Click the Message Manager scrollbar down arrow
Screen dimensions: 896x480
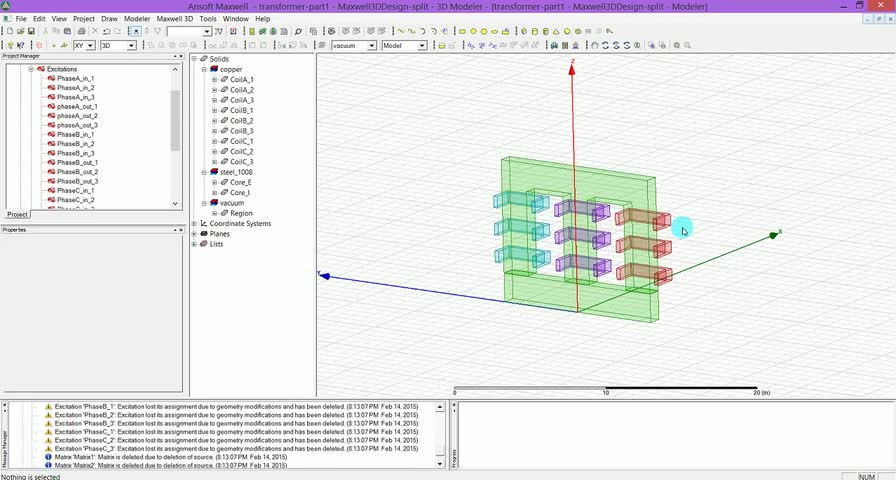pos(440,465)
